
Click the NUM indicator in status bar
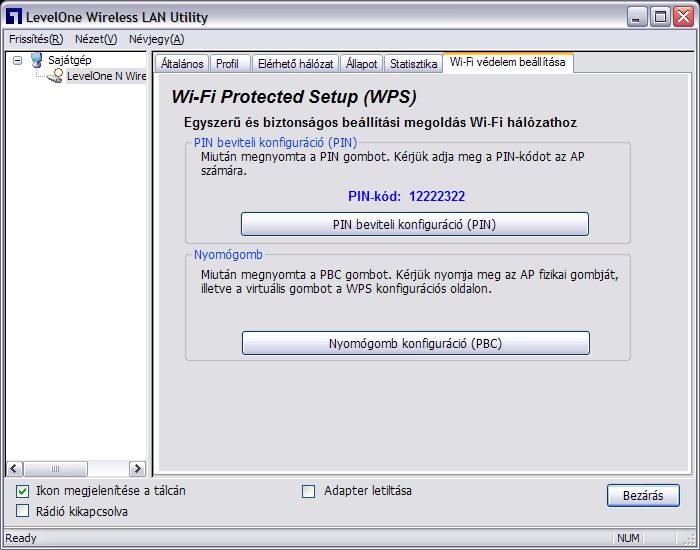628,538
